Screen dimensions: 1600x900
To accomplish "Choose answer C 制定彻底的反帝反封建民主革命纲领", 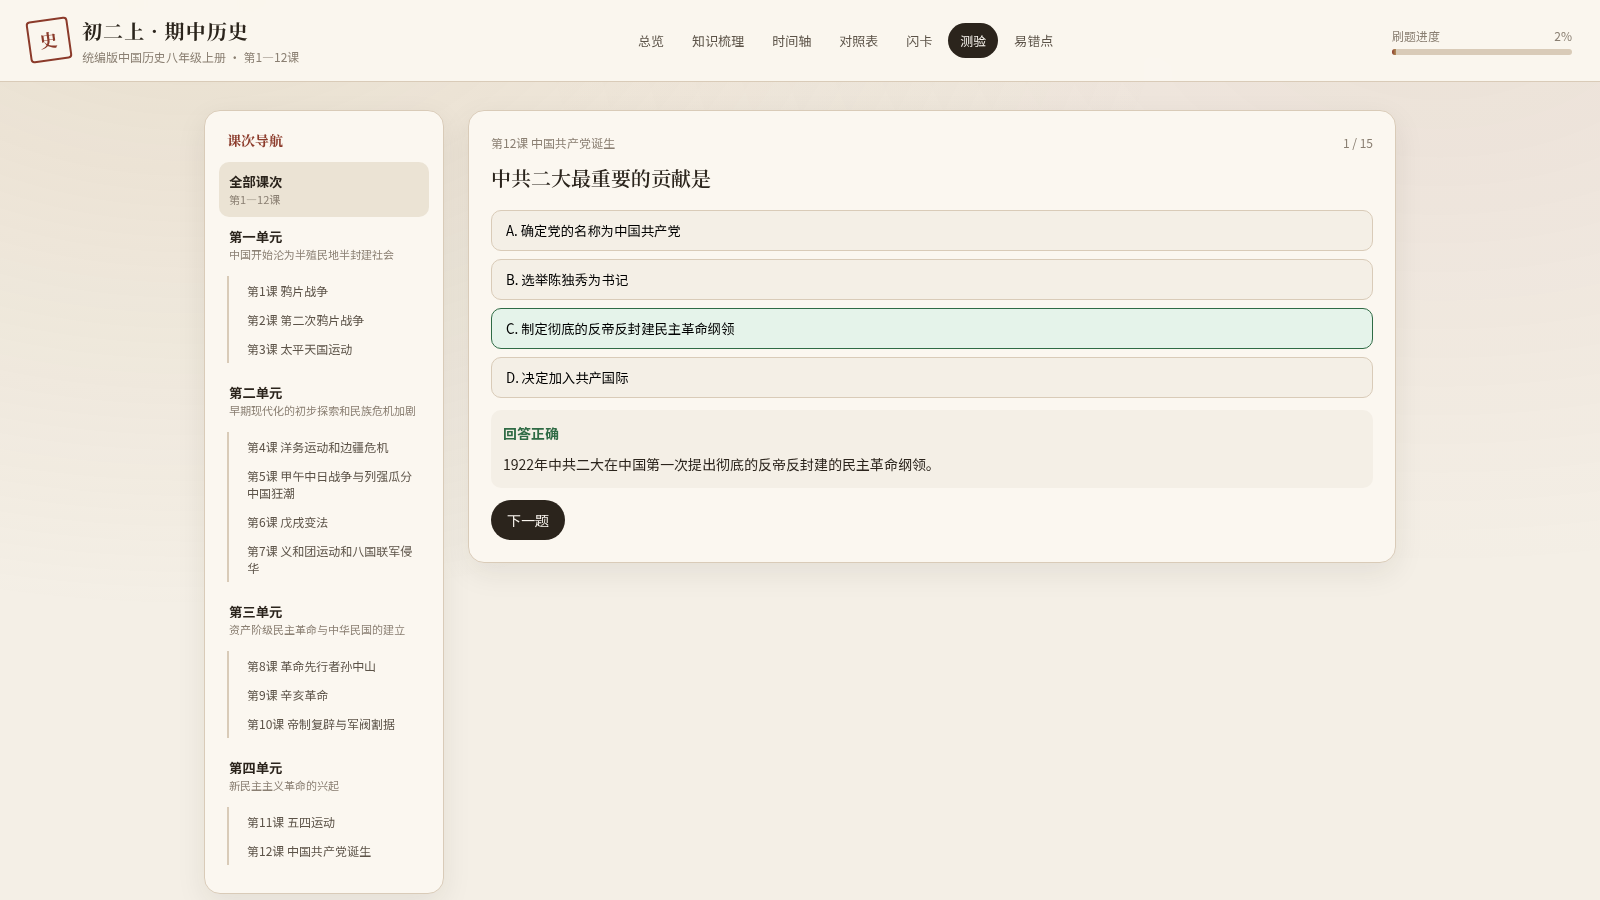I will [932, 329].
